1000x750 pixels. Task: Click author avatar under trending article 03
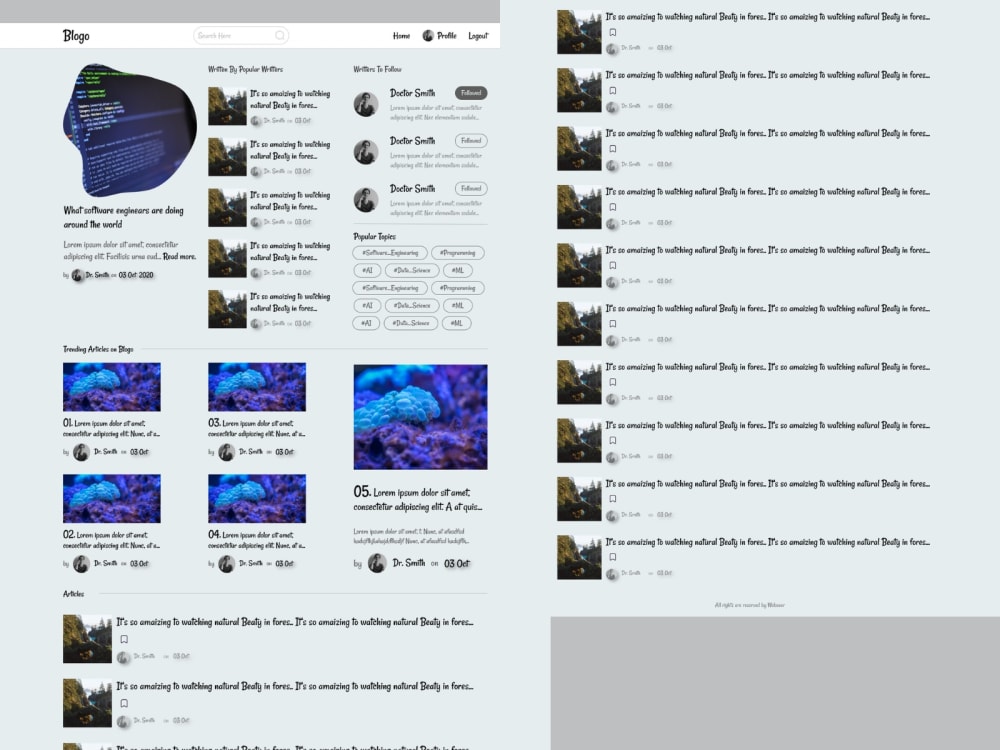[x=226, y=452]
